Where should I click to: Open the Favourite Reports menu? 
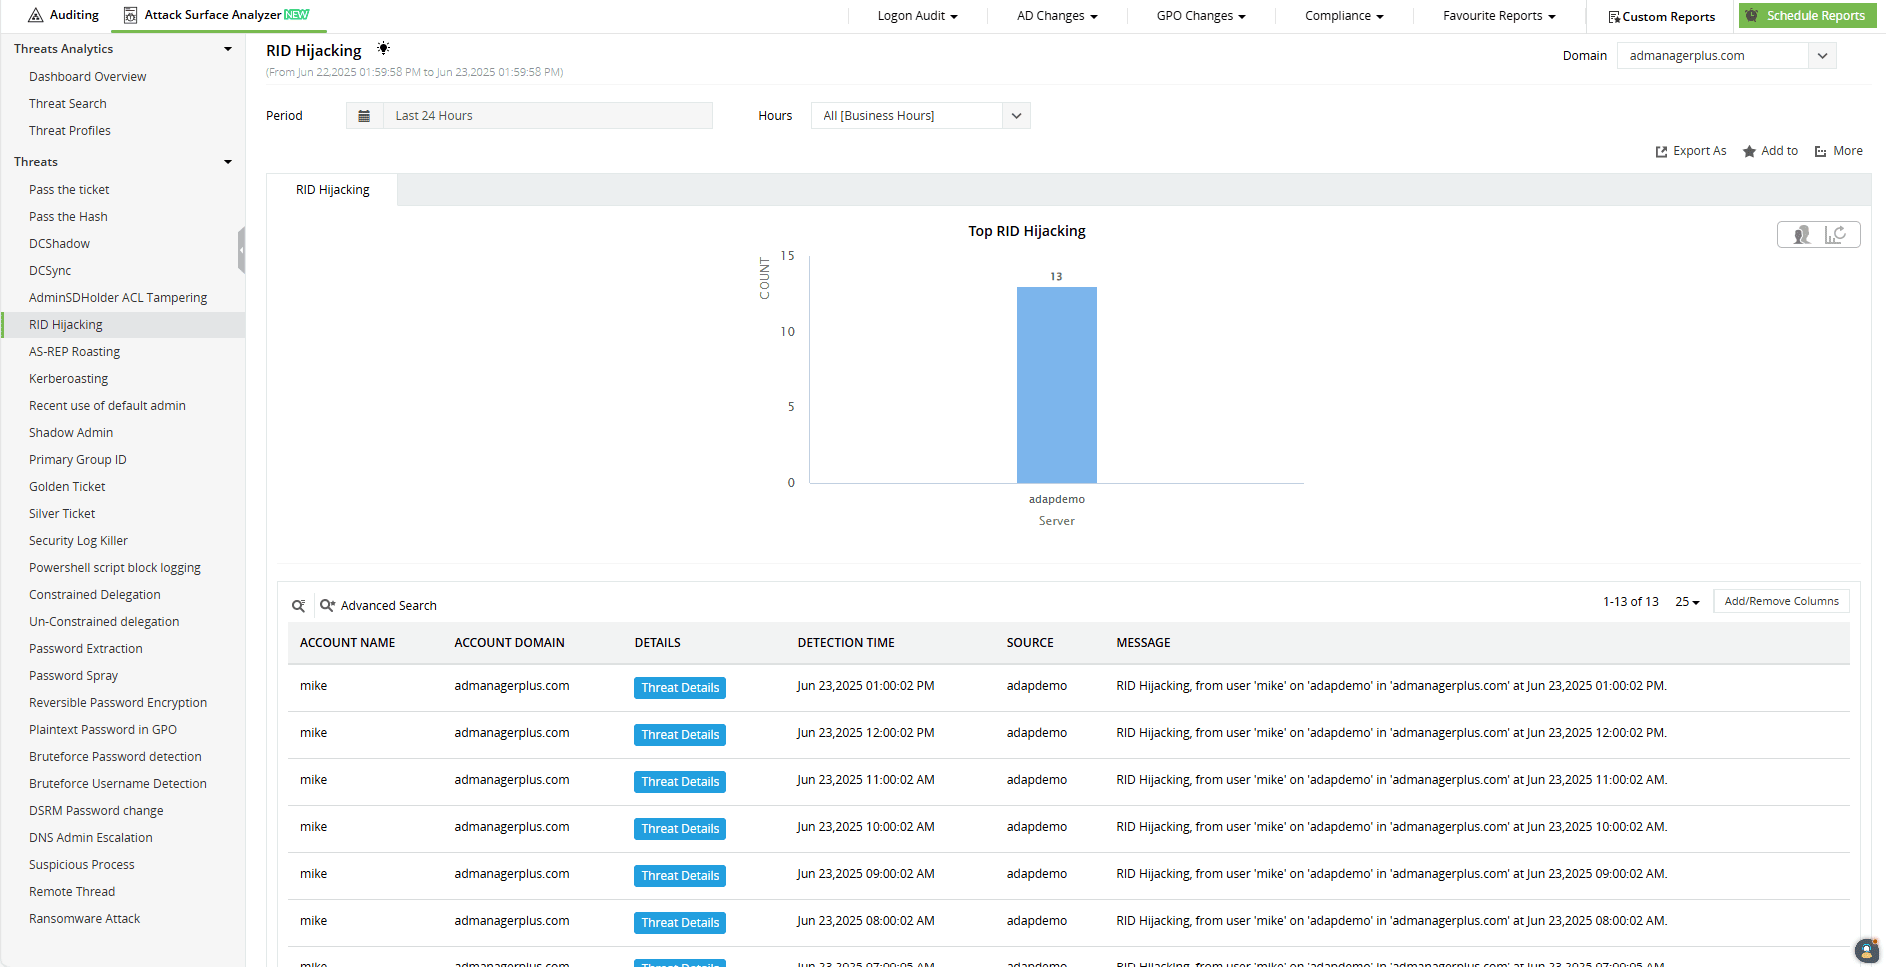(1499, 16)
